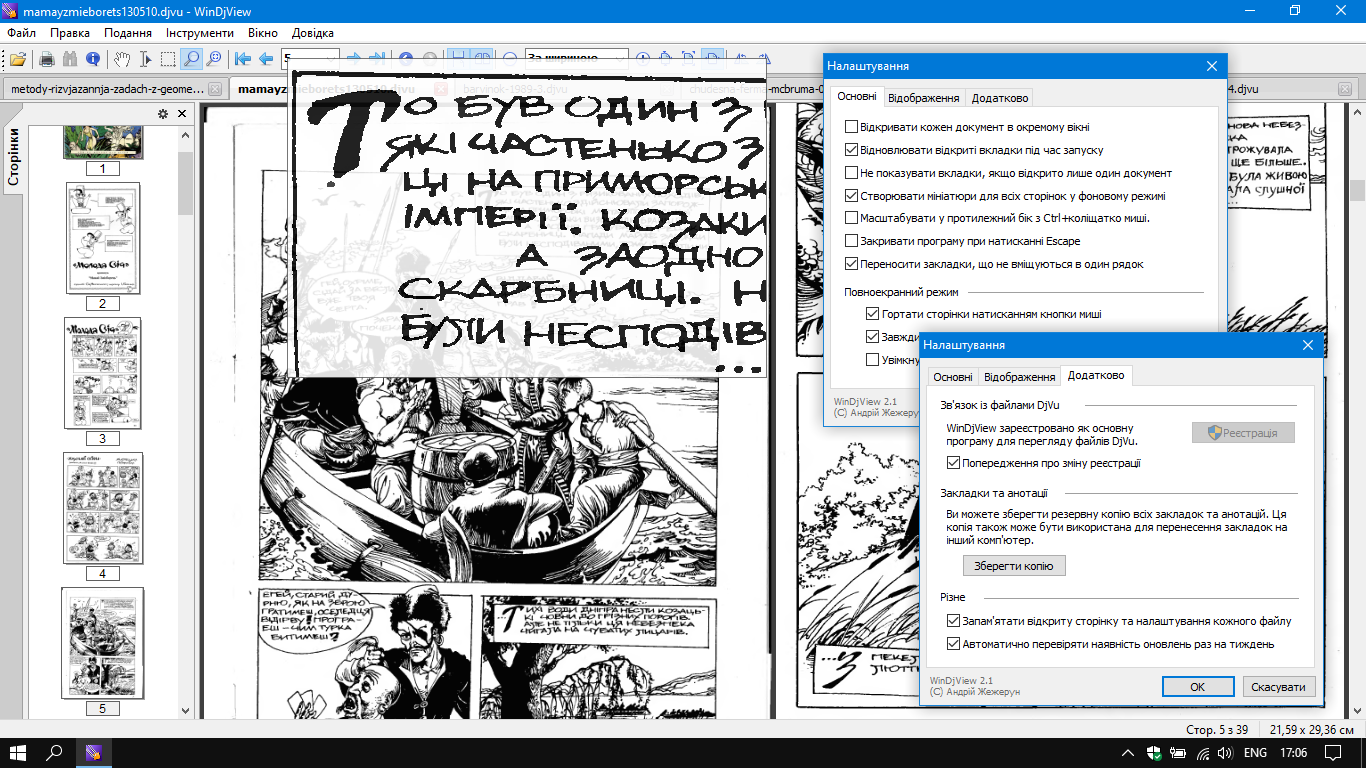Screen dimensions: 1366x768
Task: Select the vertical Сторінки sidebar tab
Action: click(x=13, y=159)
